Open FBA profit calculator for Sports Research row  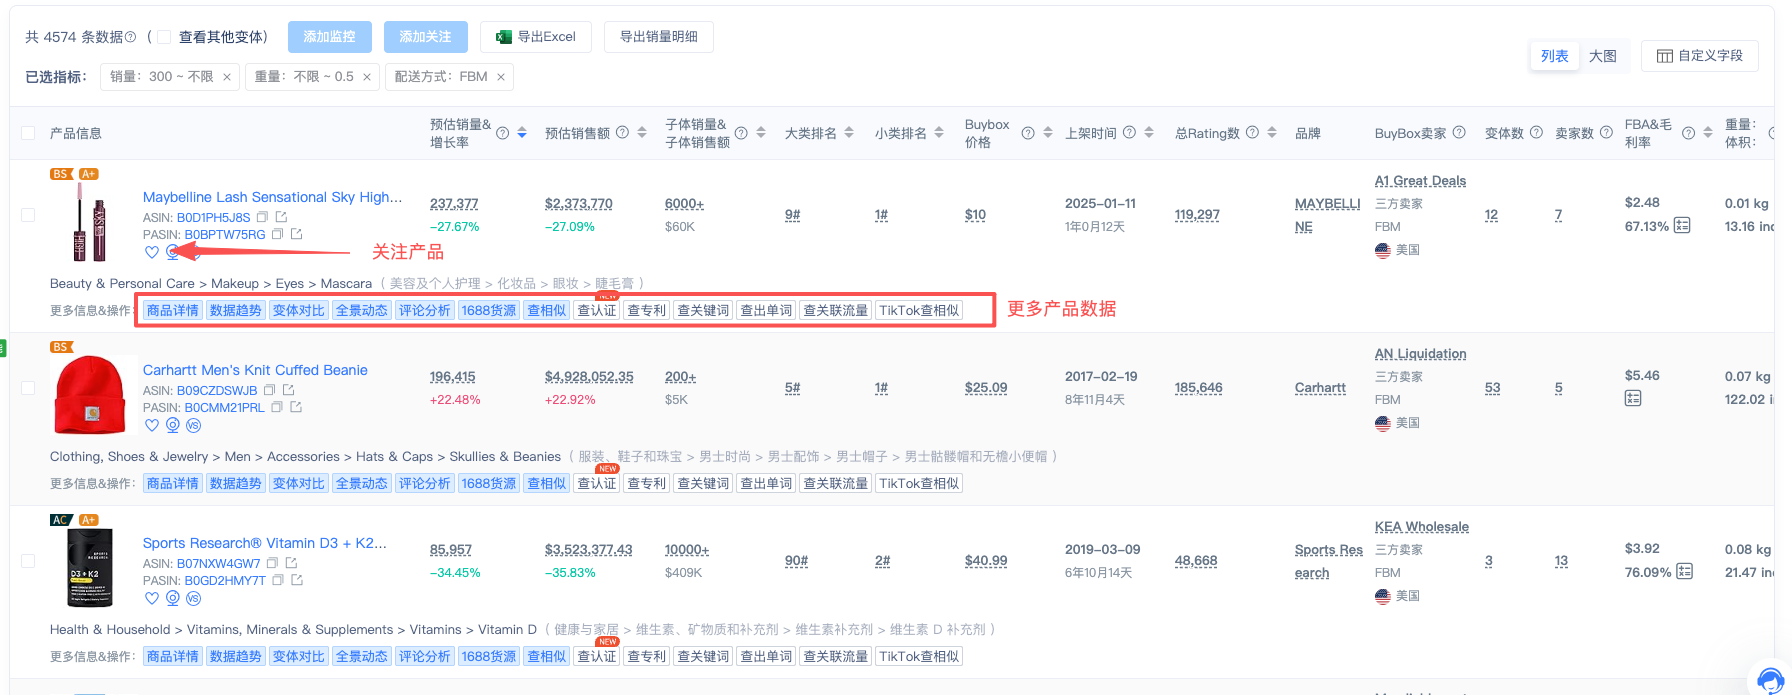point(1685,571)
